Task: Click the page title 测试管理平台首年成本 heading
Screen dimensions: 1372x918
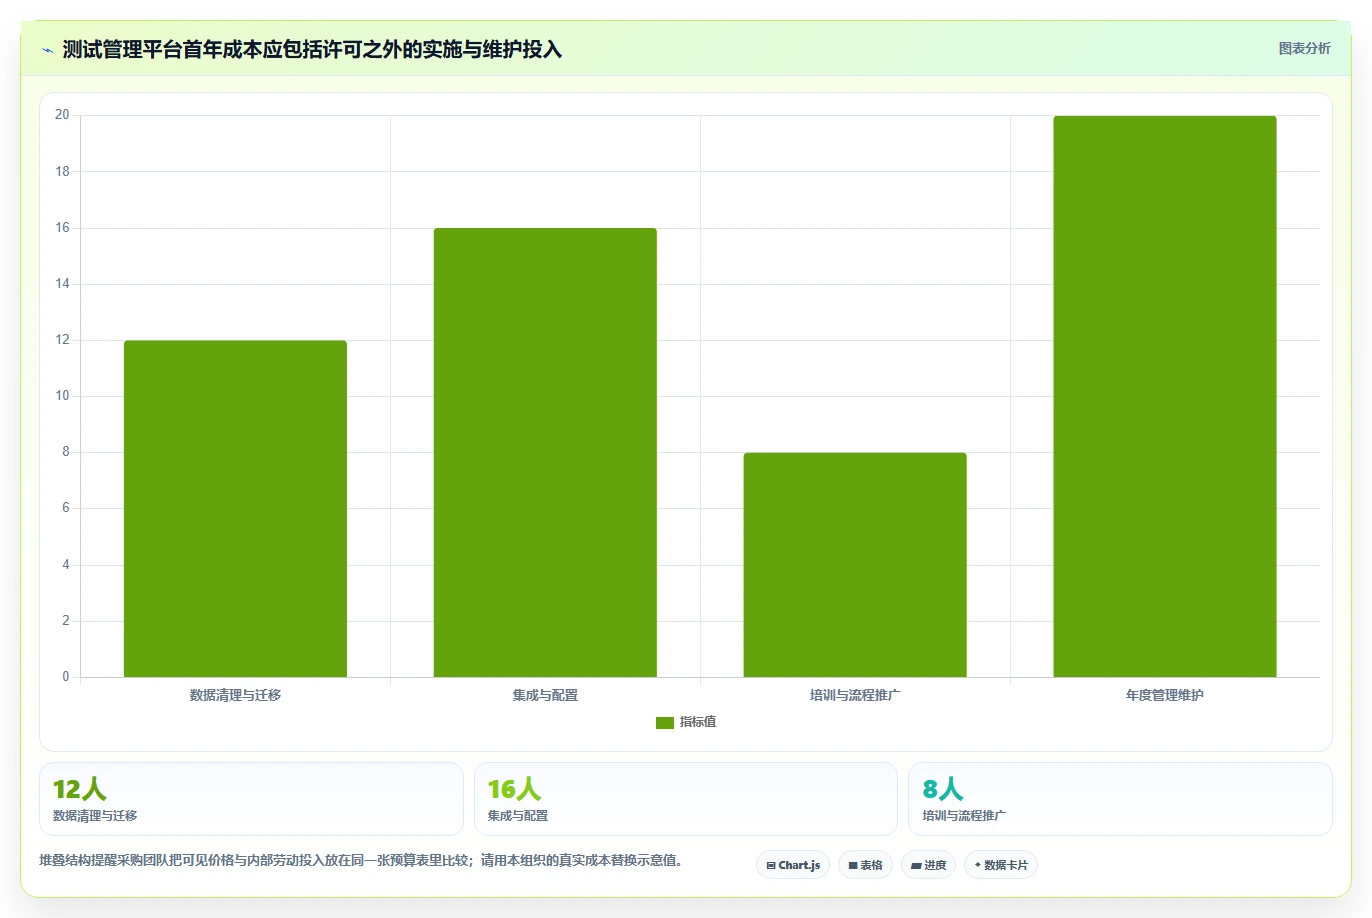Action: click(x=312, y=49)
